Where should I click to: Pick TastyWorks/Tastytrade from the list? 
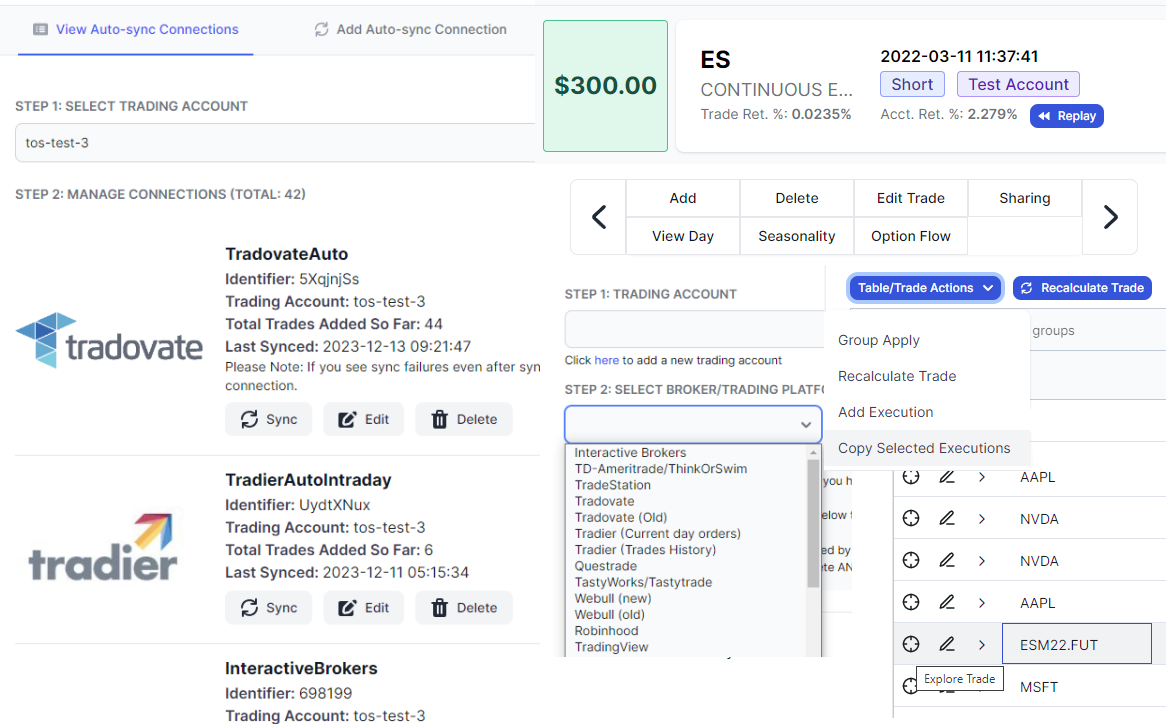pos(643,583)
